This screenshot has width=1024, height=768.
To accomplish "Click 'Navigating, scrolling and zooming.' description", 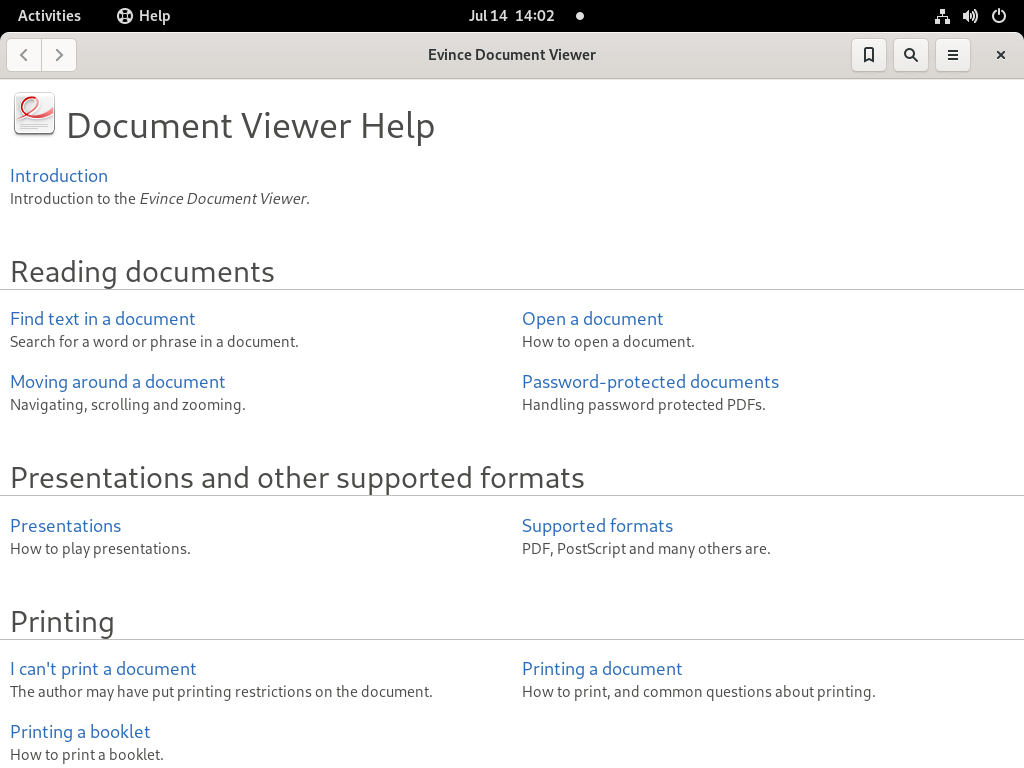I will pos(128,405).
